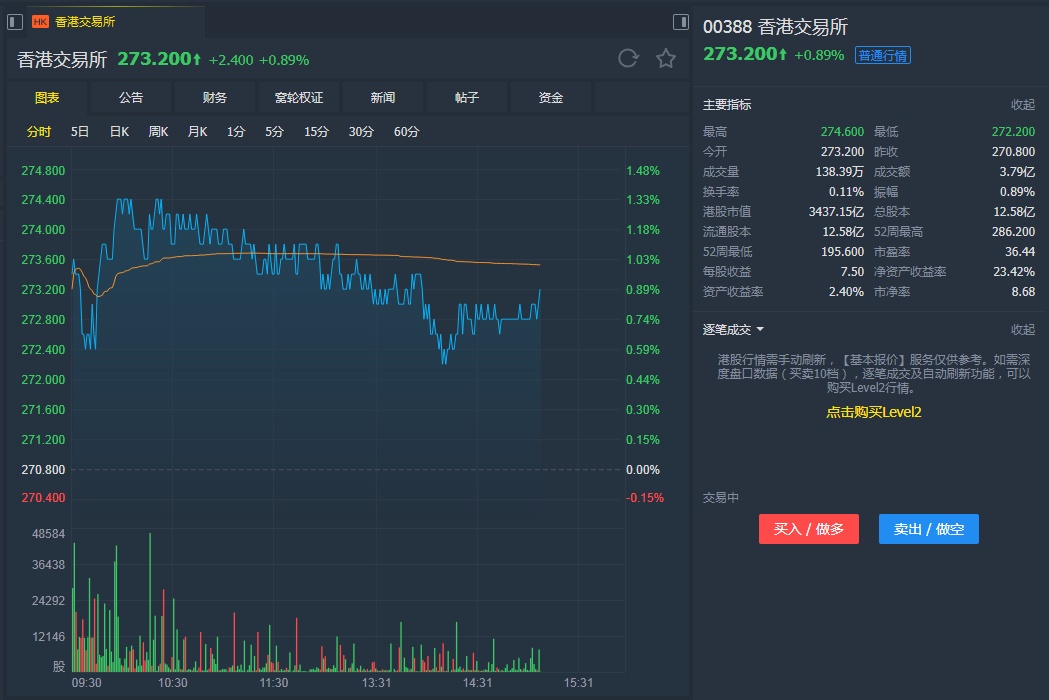This screenshot has width=1049, height=700.
Task: Add stock to favorites with star icon
Action: point(666,58)
